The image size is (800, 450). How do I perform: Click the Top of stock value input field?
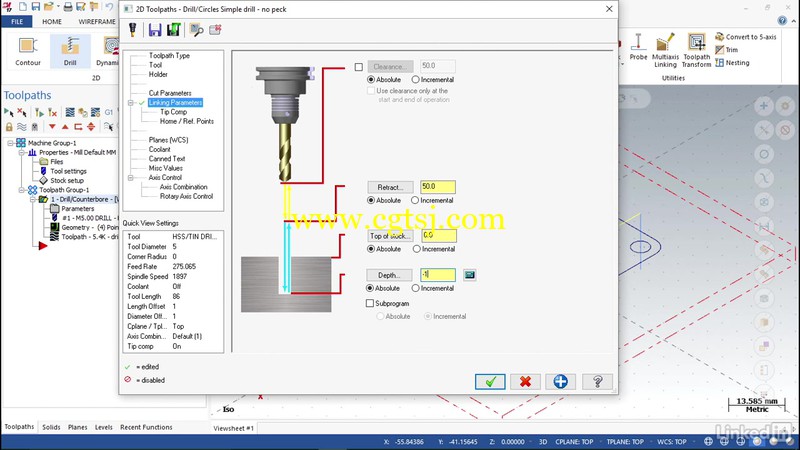(439, 235)
